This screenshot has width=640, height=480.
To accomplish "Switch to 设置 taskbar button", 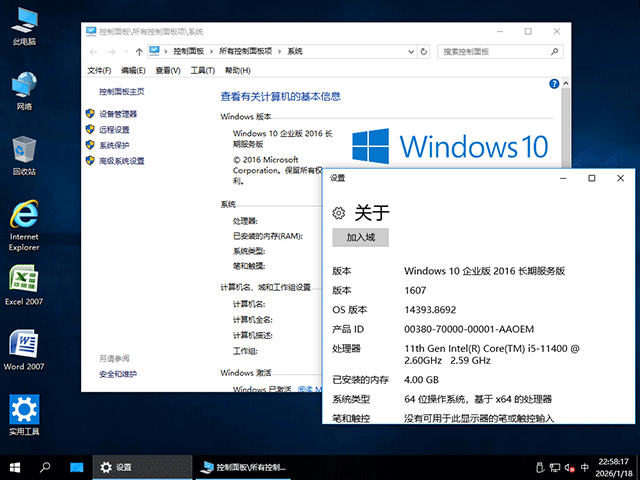I will [142, 467].
